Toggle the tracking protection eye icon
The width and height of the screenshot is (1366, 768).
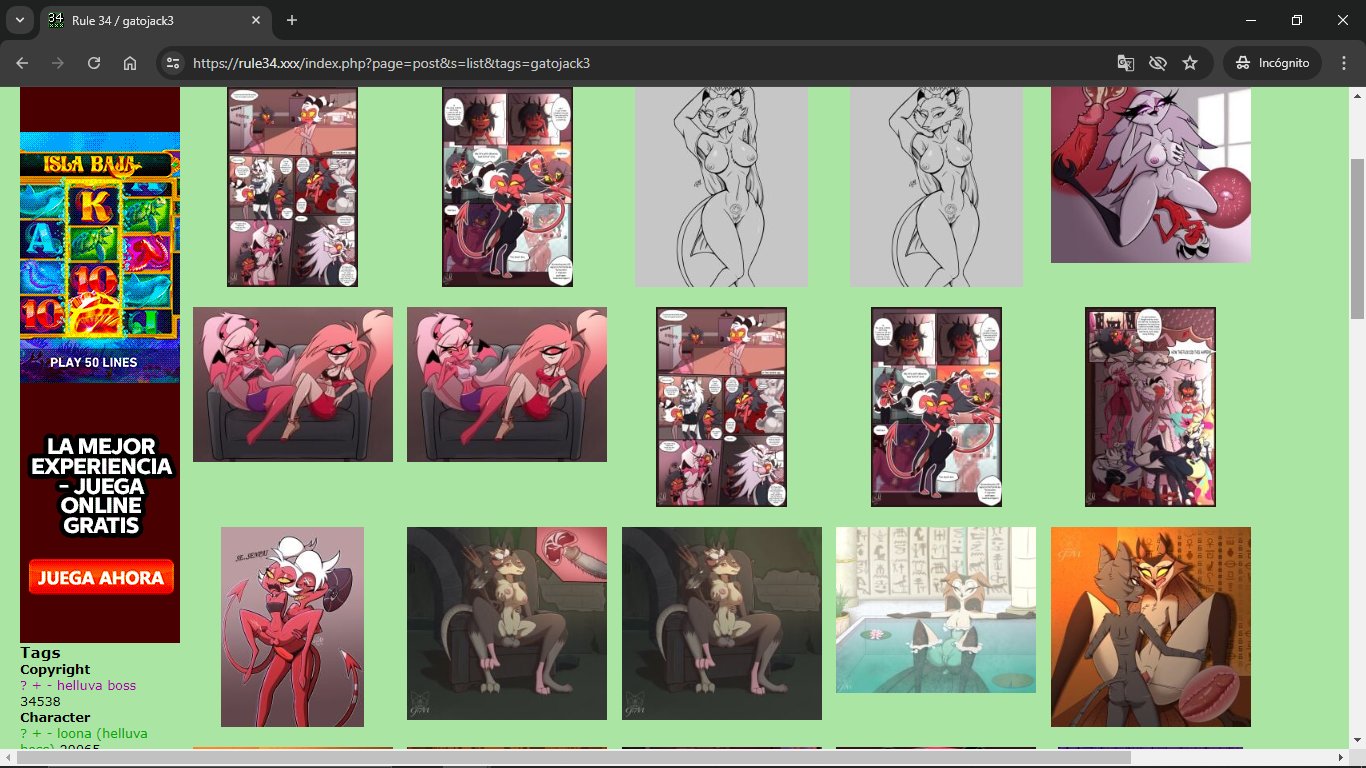pos(1158,63)
